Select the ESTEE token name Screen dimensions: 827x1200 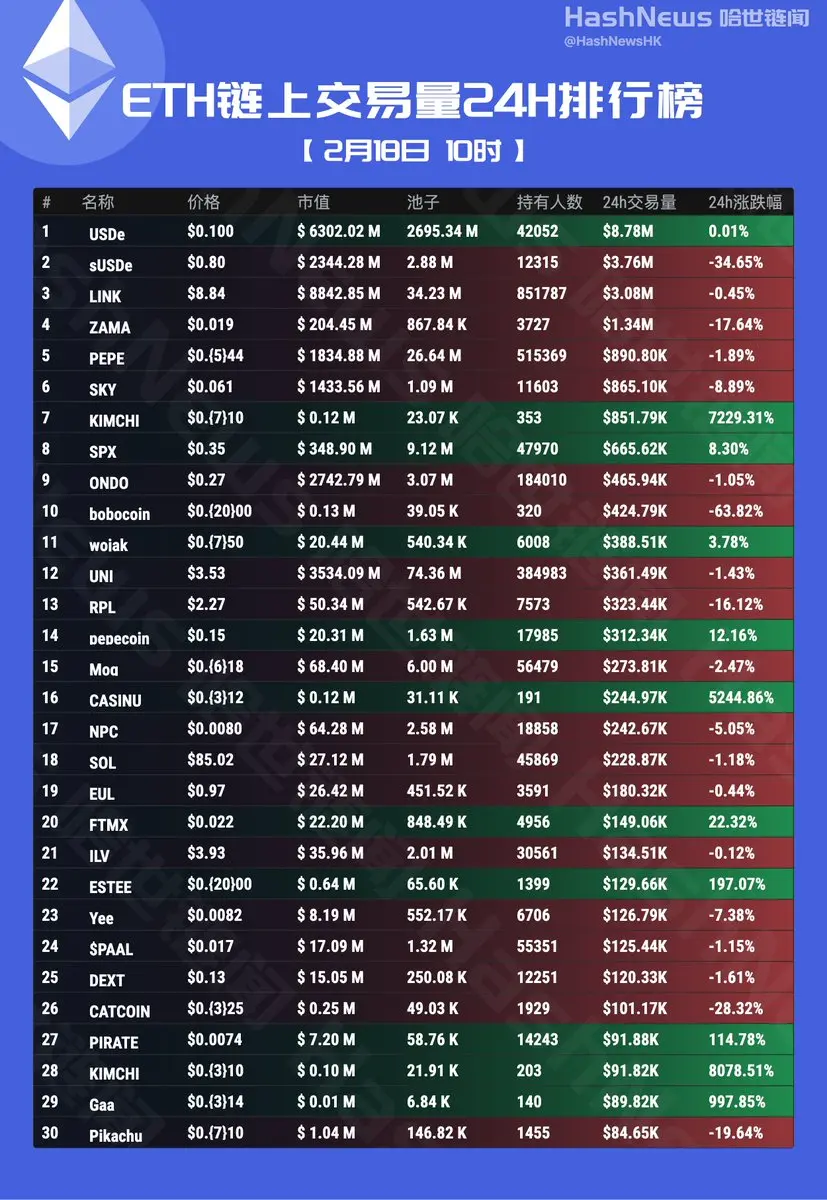[x=110, y=886]
